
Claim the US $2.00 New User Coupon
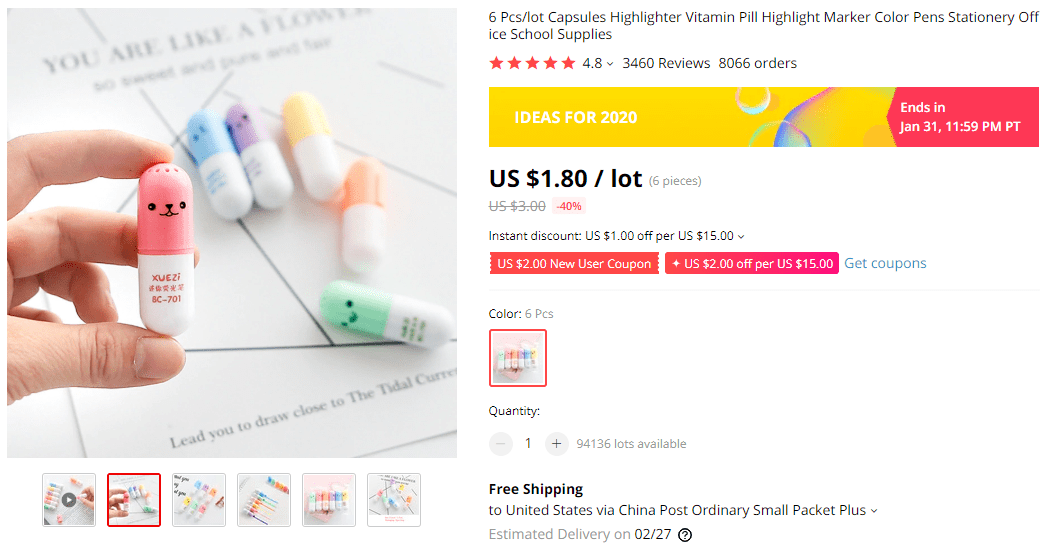[574, 264]
